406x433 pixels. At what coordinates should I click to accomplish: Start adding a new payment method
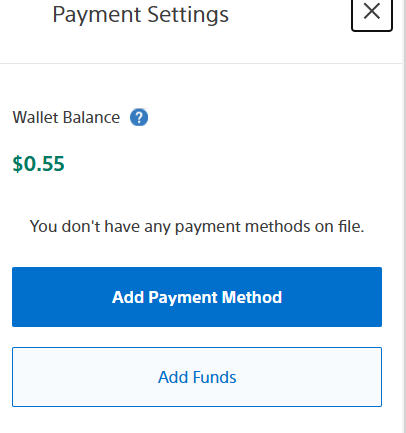(197, 297)
